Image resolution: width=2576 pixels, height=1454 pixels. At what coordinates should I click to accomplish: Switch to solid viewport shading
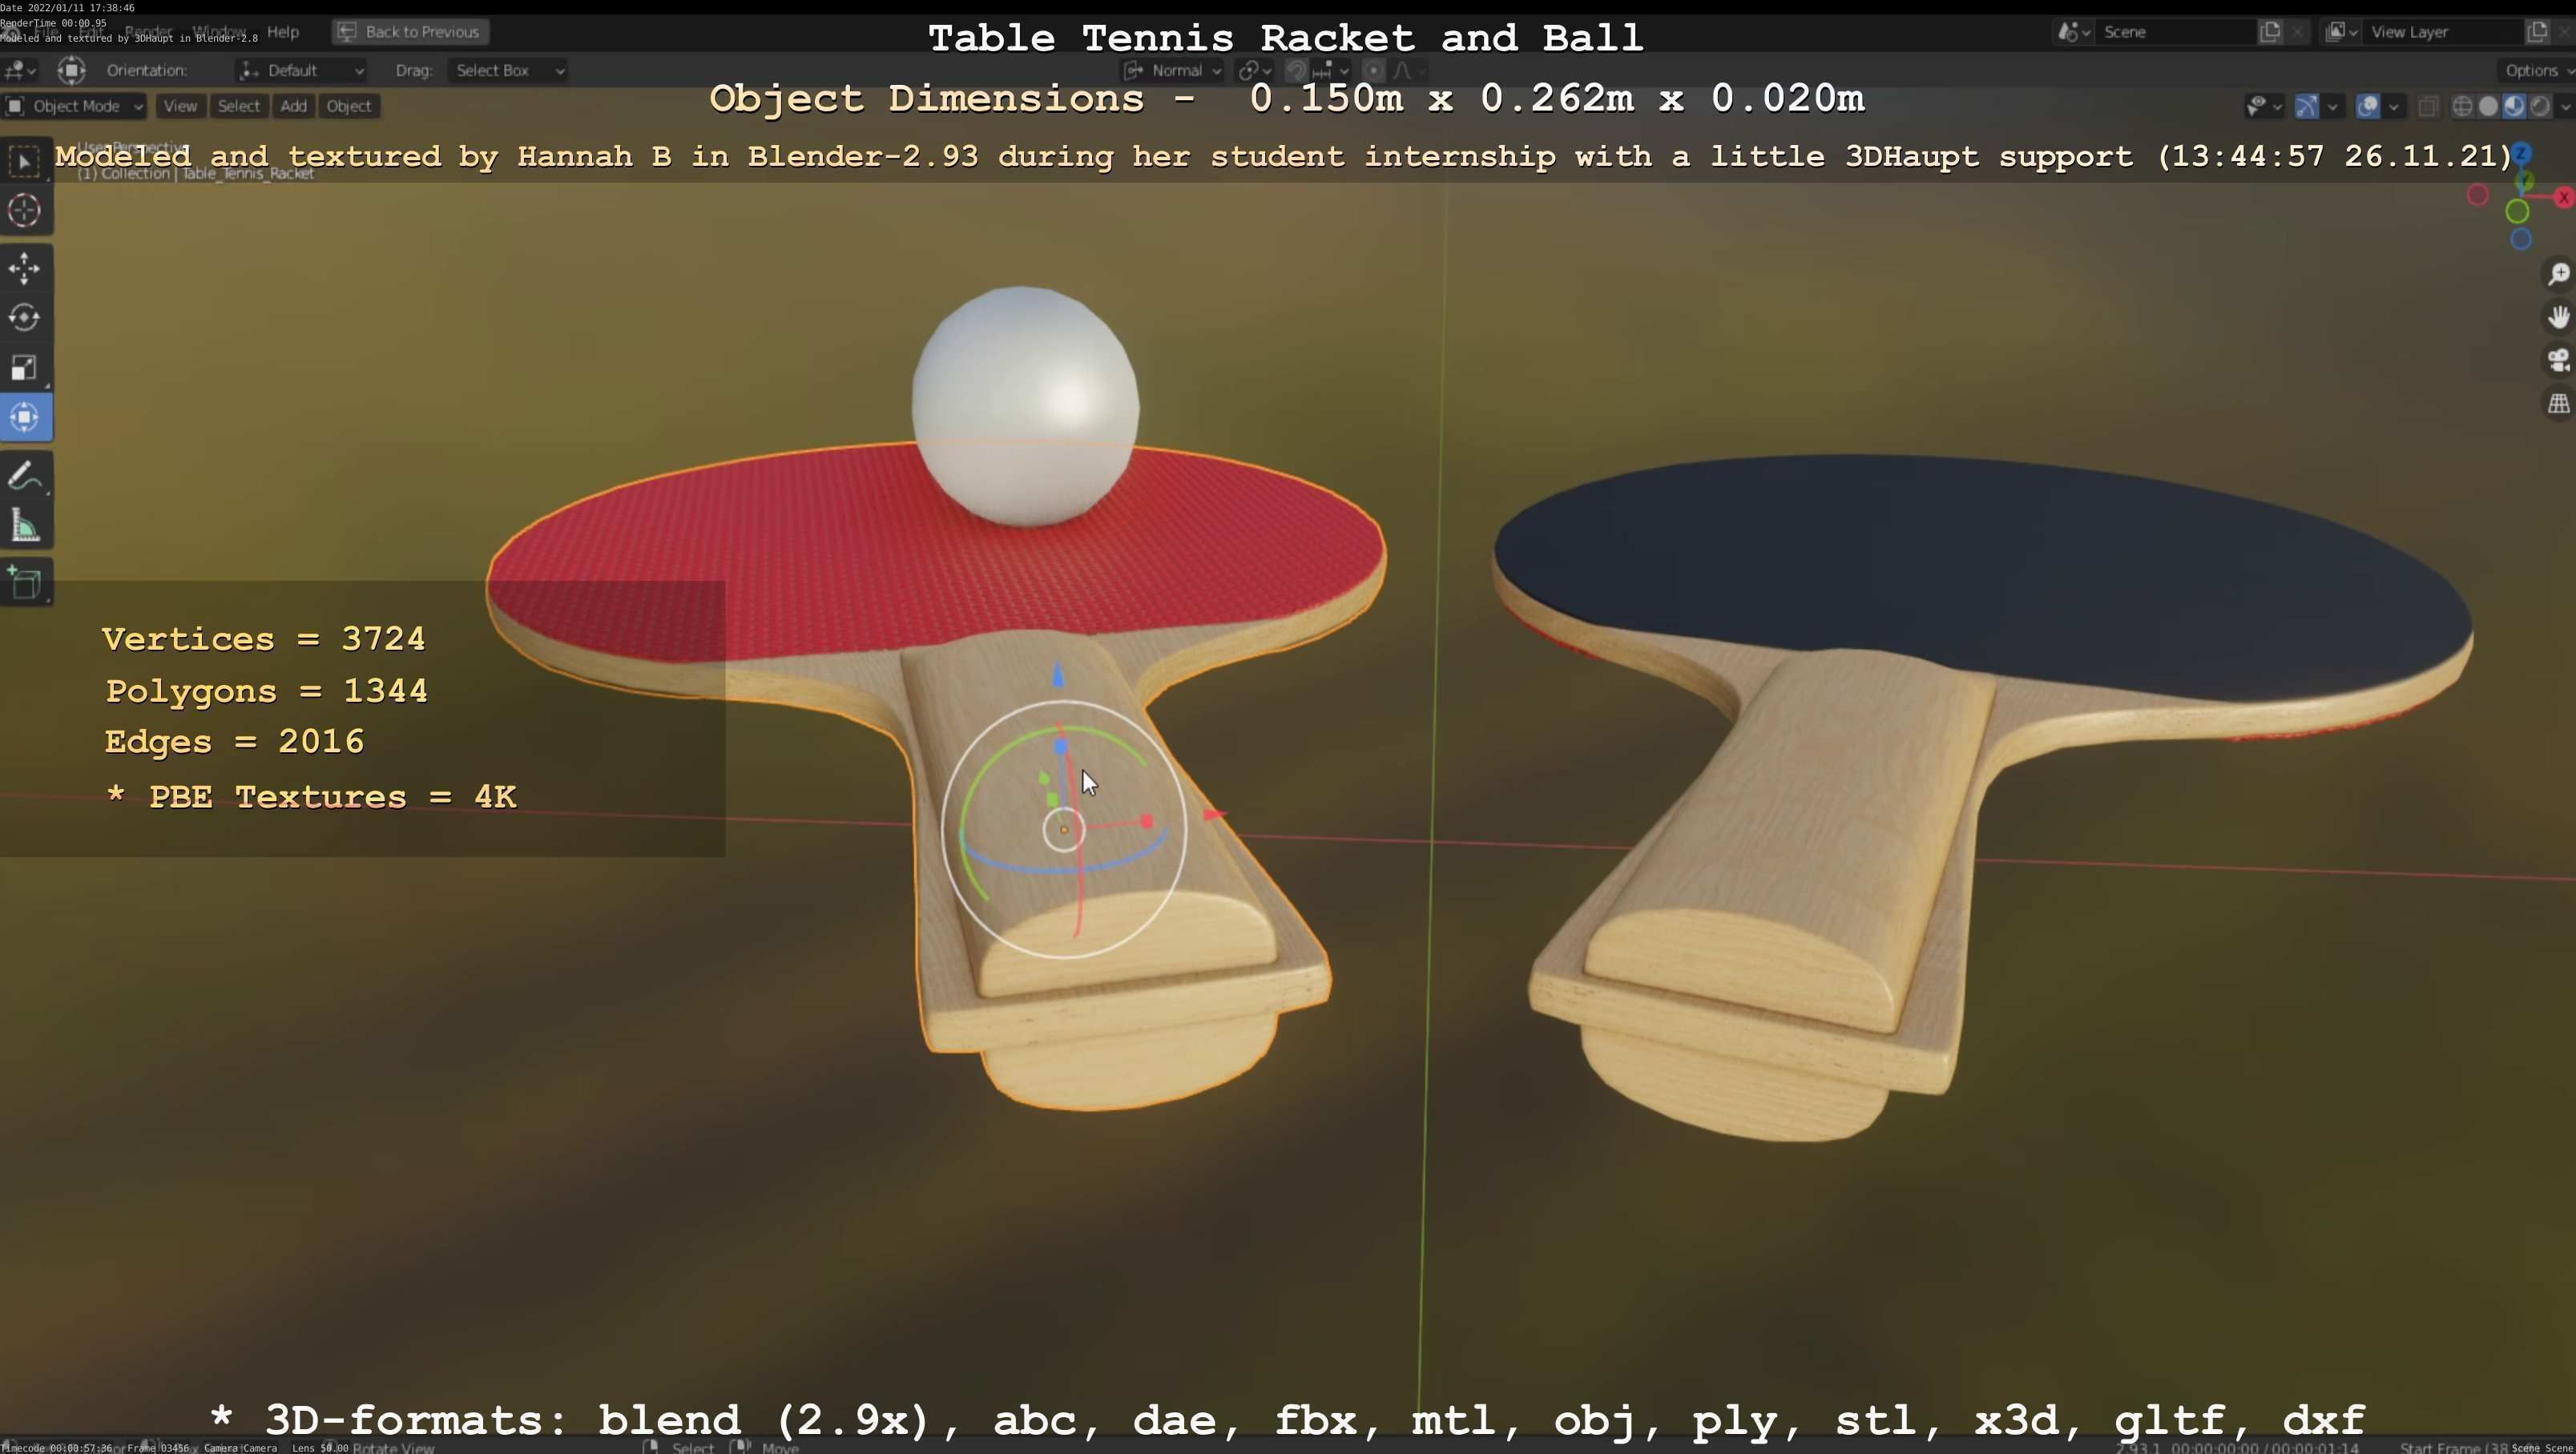click(x=2489, y=106)
